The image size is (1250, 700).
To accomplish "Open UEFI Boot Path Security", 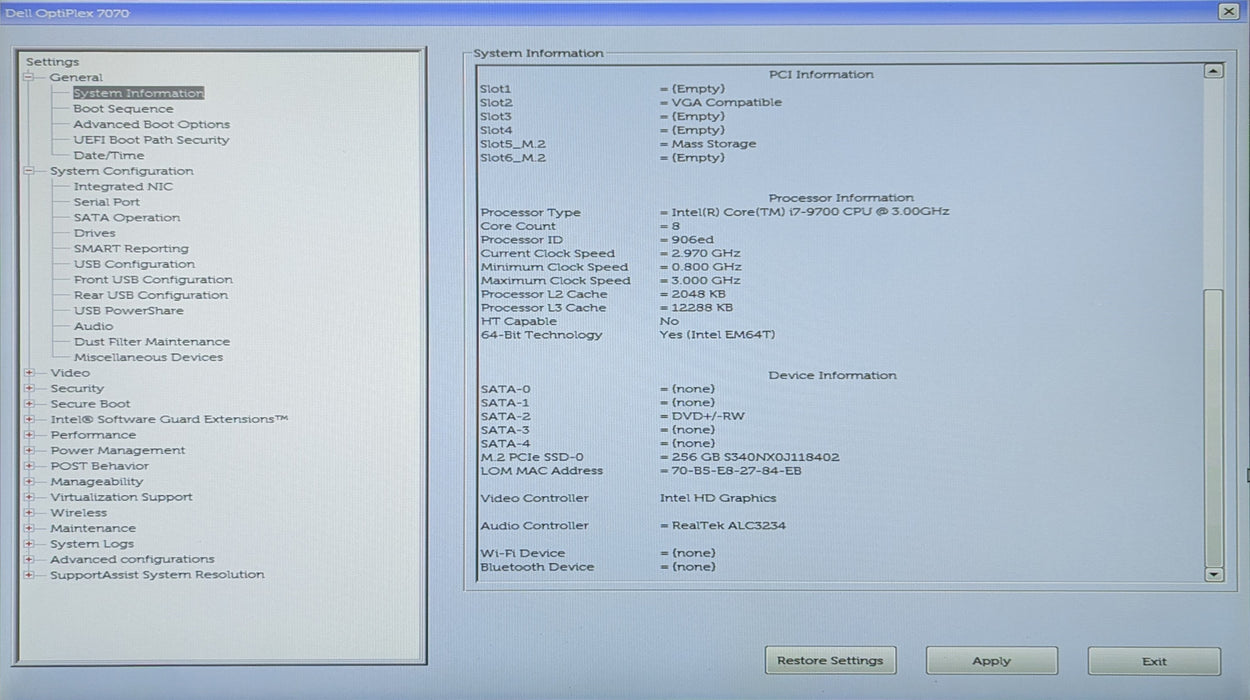I will [x=151, y=140].
